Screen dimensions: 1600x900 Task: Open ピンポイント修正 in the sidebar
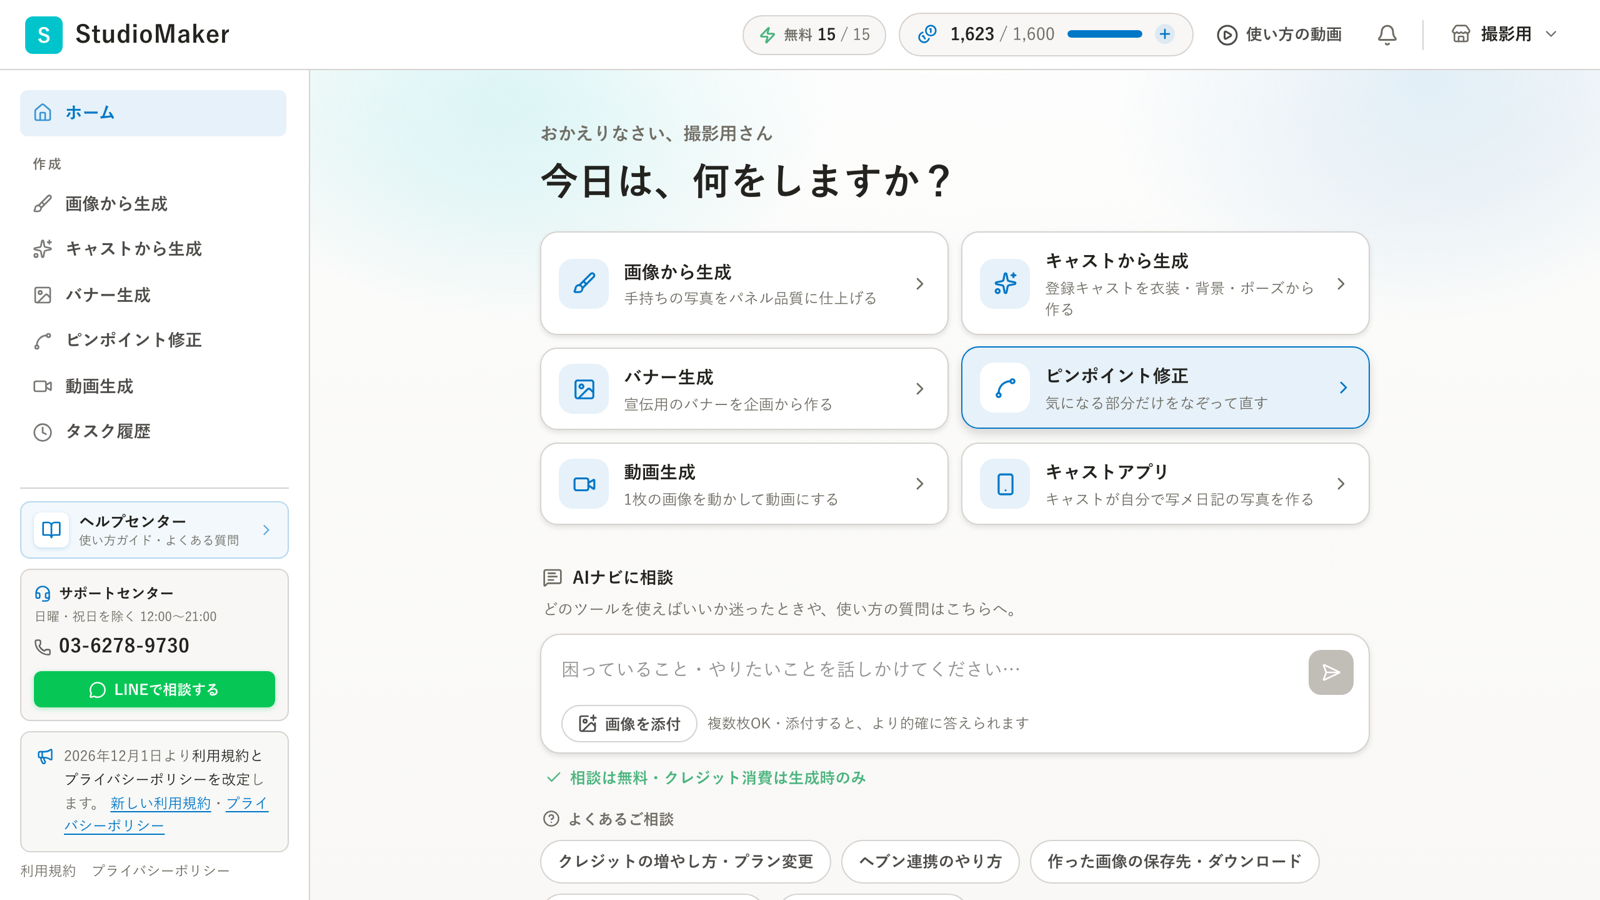(153, 340)
